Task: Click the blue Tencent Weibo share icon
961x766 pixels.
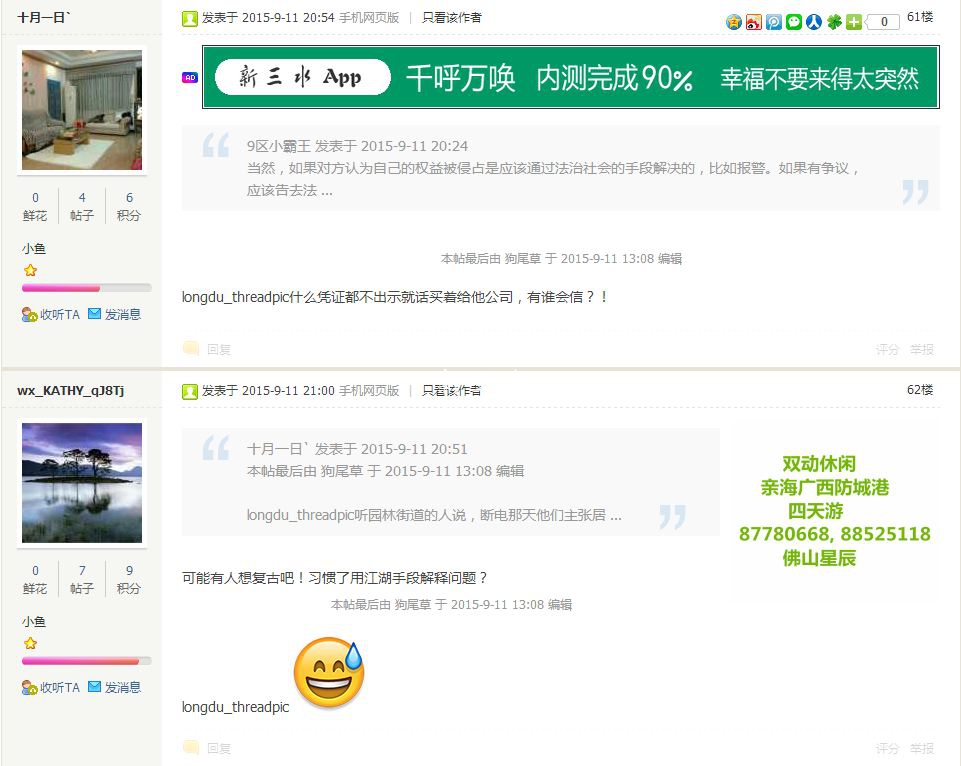Action: pos(774,22)
